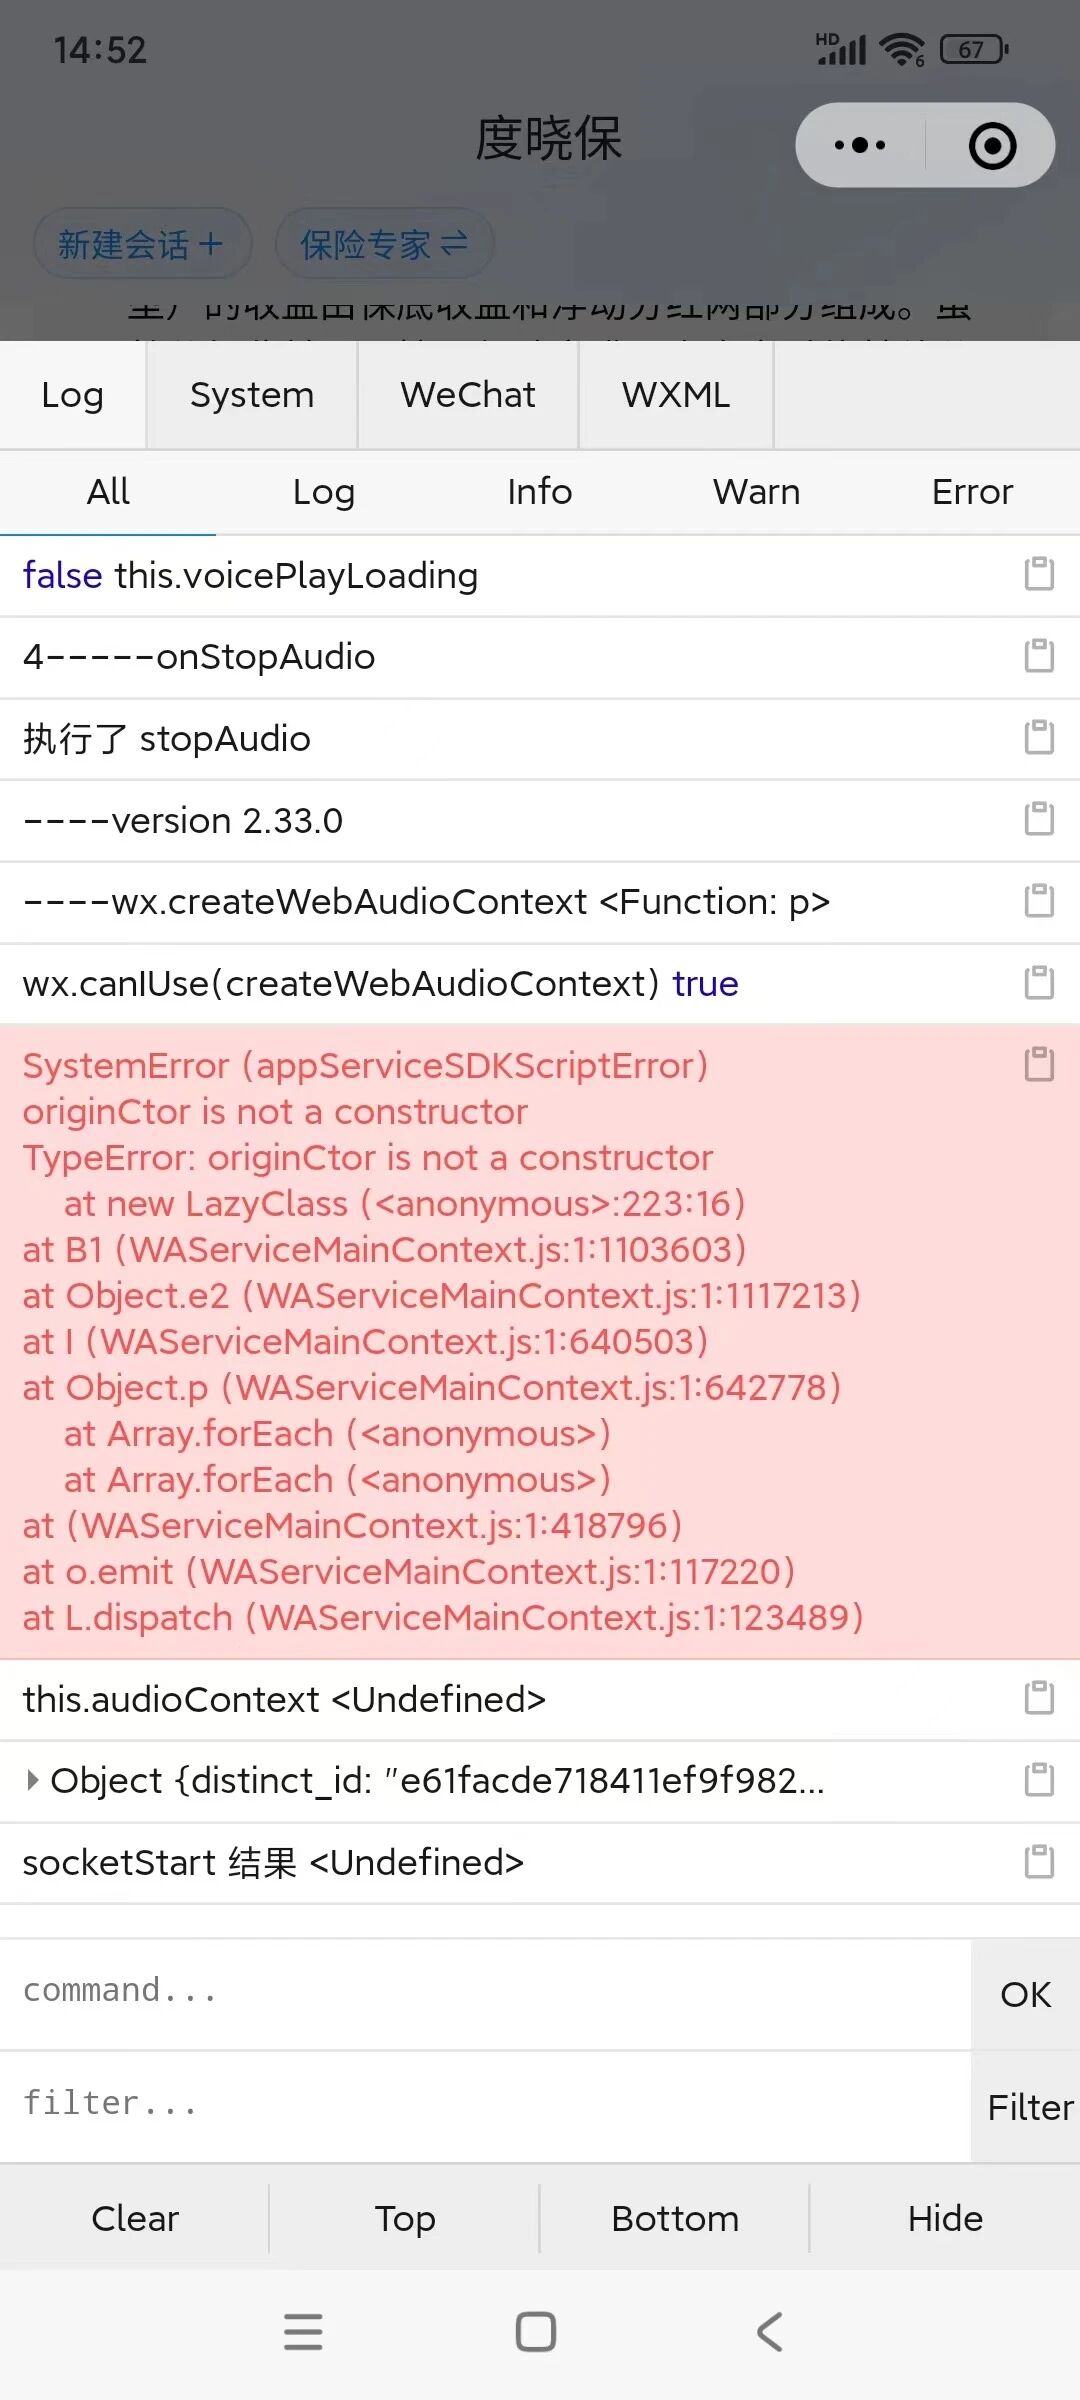Screen dimensions: 1080x2400
Task: Copy the 'false this.voicePlayLoading' log entry
Action: pos(1039,574)
